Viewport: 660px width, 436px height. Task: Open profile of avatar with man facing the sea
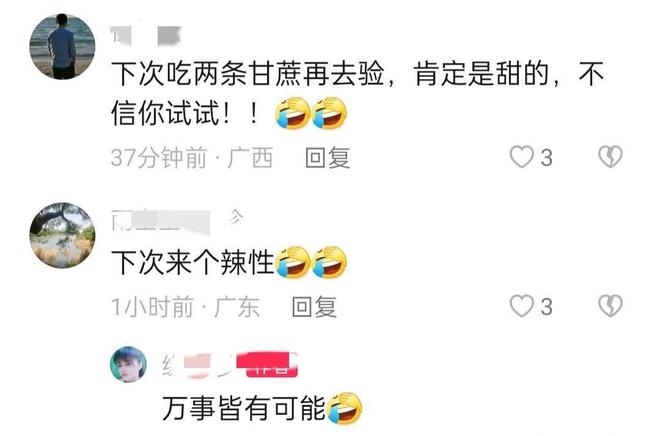coord(62,46)
